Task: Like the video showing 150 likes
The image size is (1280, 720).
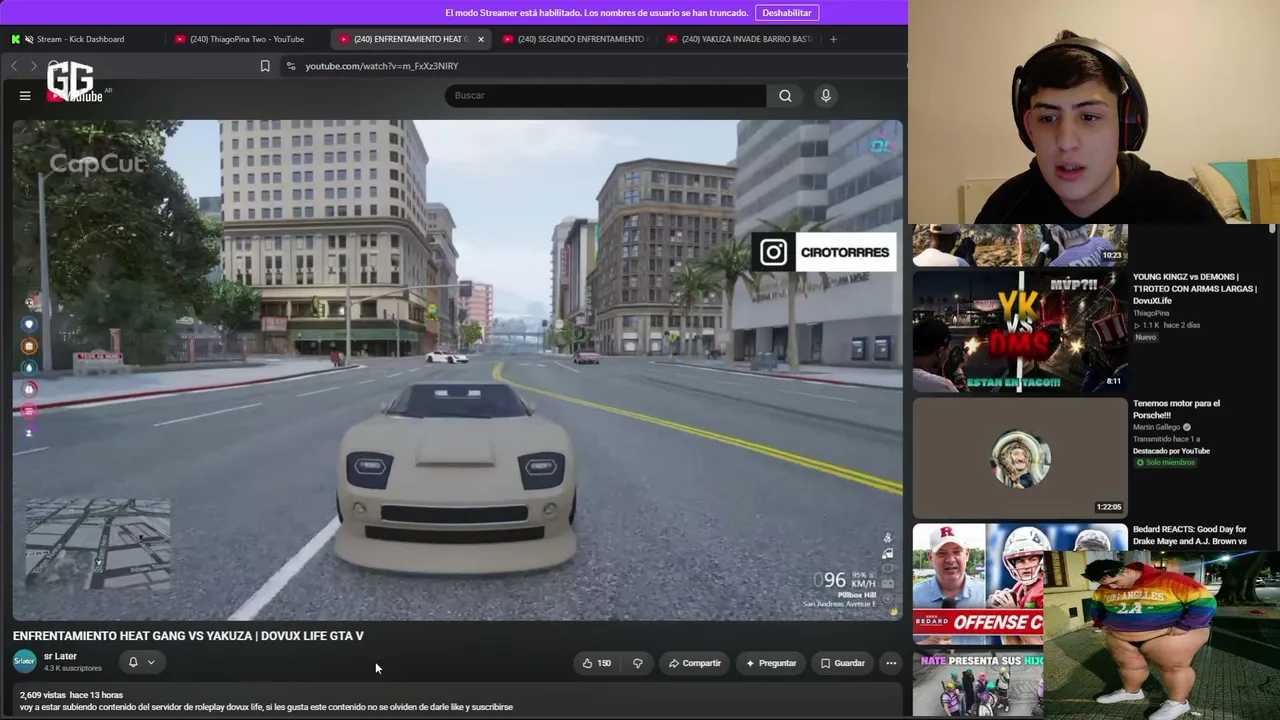Action: coord(597,663)
